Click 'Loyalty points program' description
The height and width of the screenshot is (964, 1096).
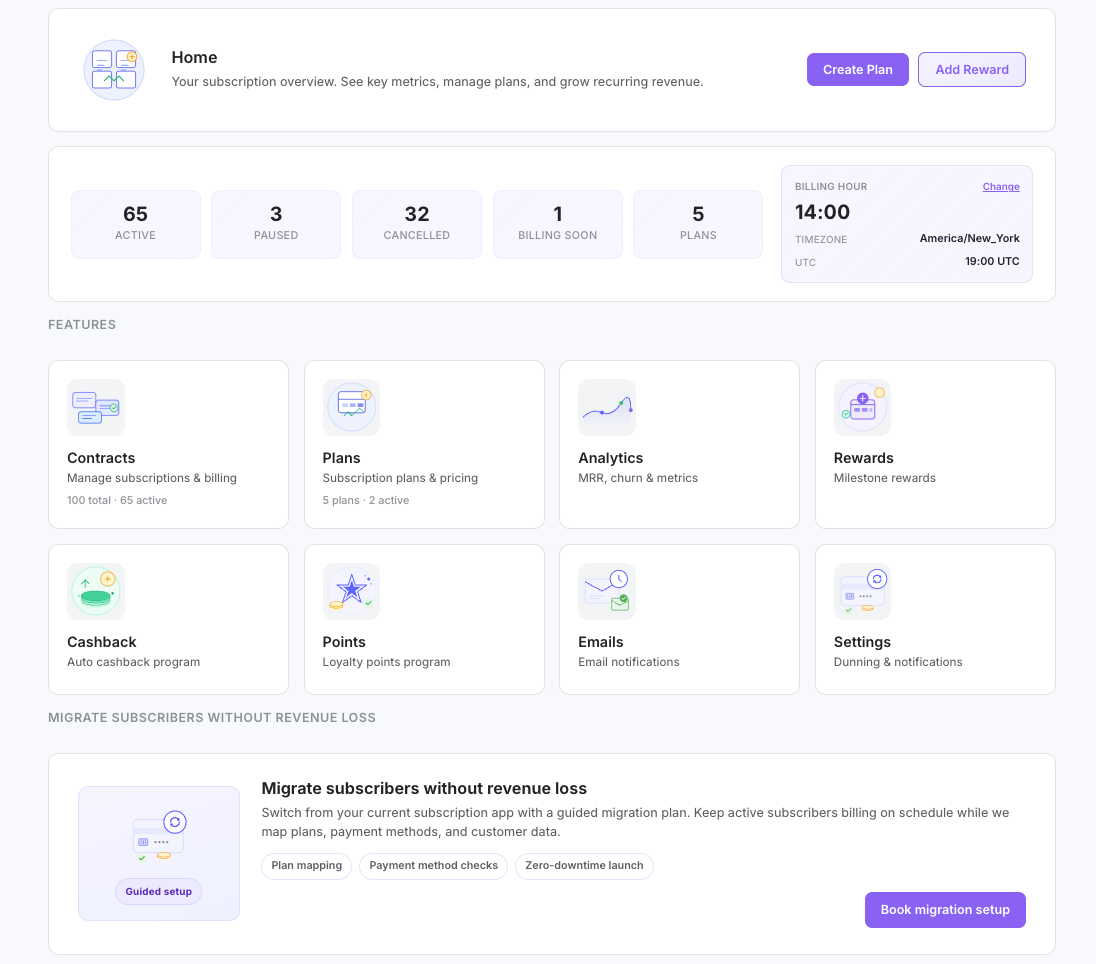click(x=387, y=662)
